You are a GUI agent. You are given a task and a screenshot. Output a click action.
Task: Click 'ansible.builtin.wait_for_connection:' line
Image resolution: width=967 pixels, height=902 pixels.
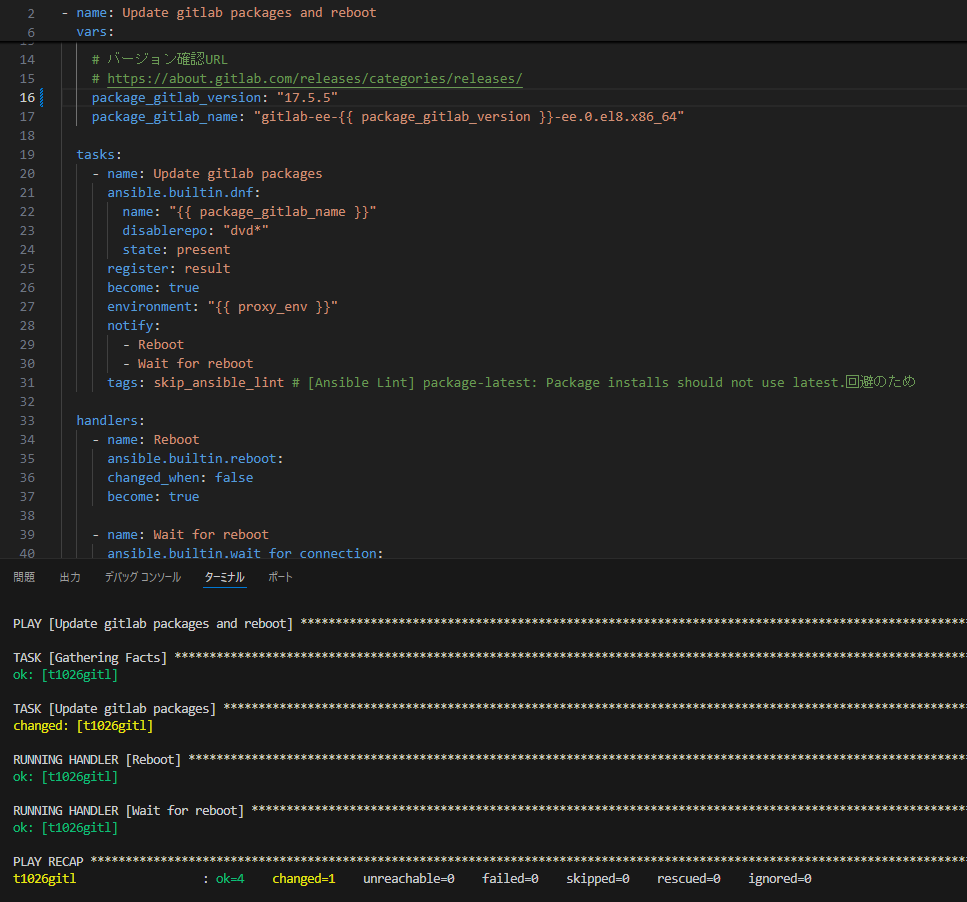click(x=245, y=553)
